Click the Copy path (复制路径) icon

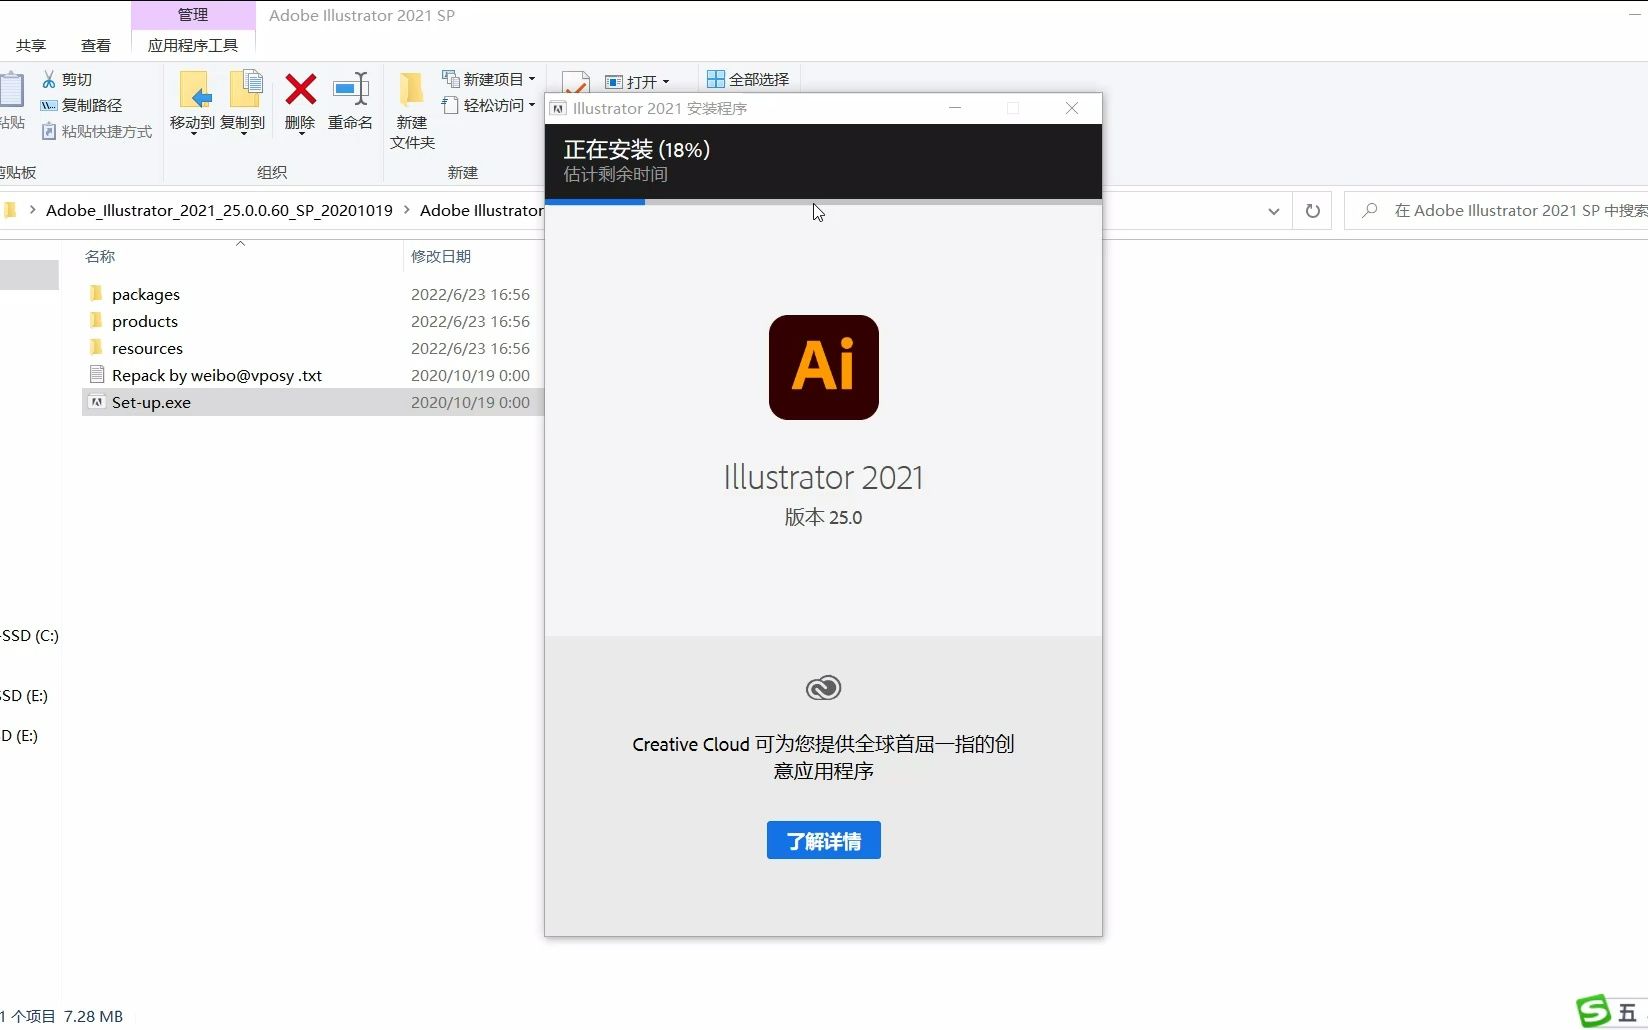point(82,105)
